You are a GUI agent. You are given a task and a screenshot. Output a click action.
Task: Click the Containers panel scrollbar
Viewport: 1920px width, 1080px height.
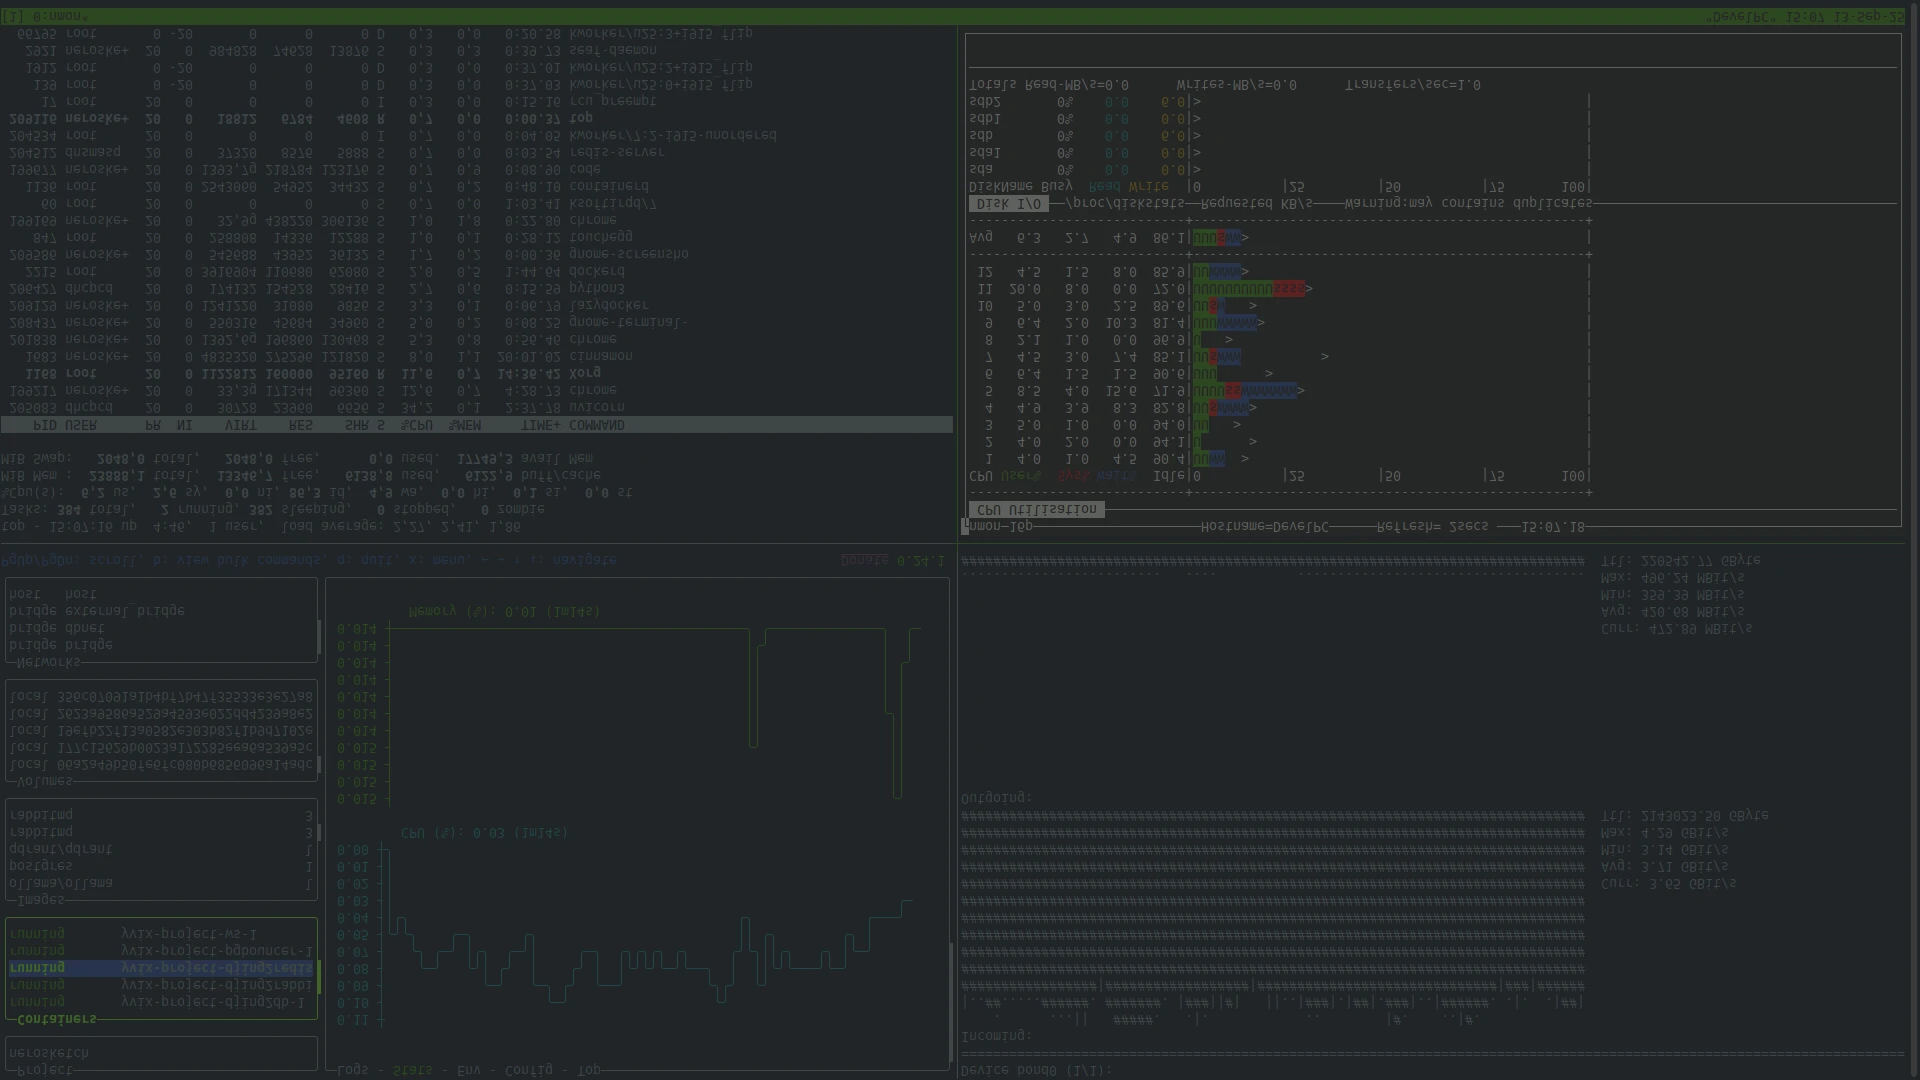(319, 976)
